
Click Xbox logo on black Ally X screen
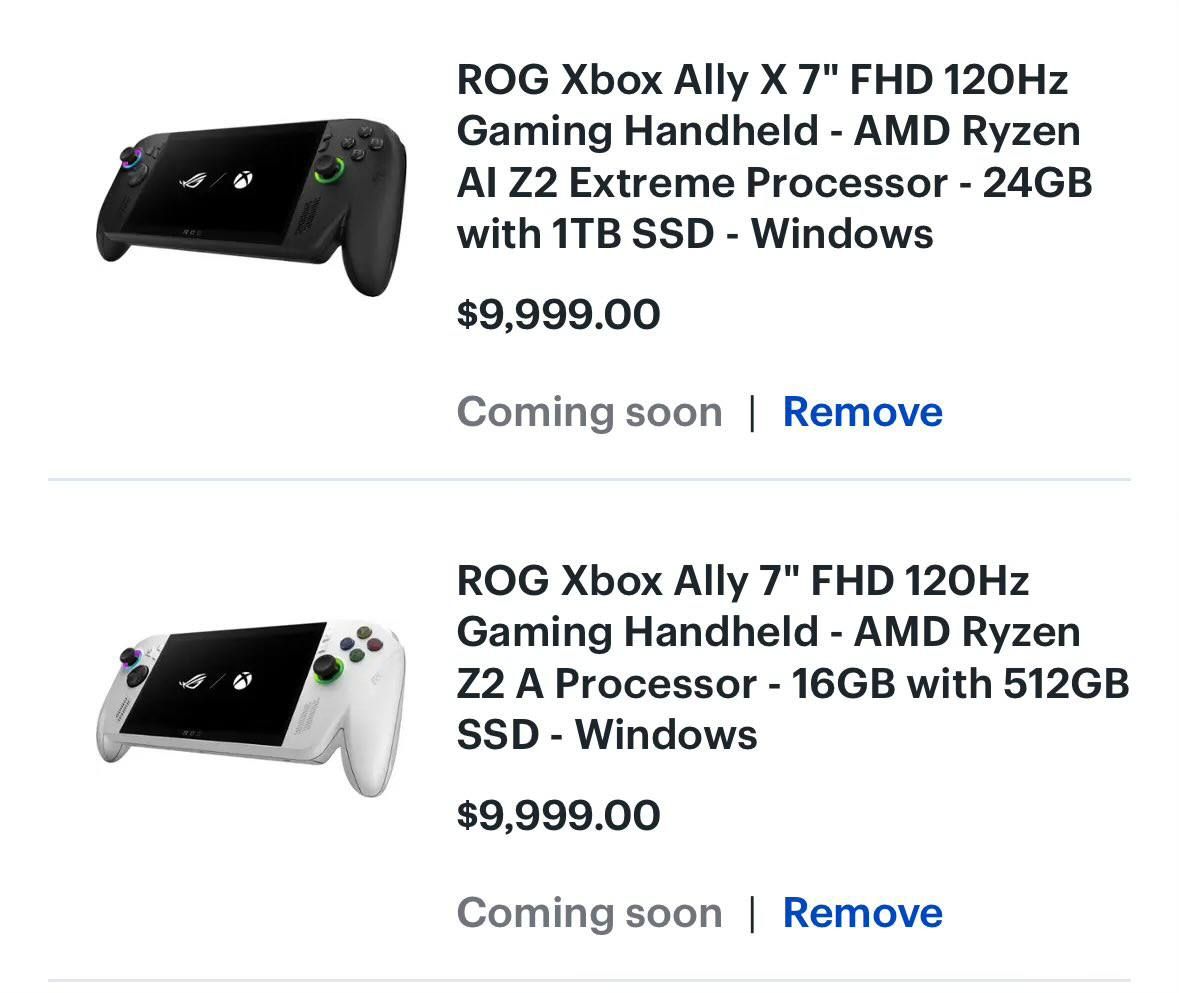coord(243,181)
